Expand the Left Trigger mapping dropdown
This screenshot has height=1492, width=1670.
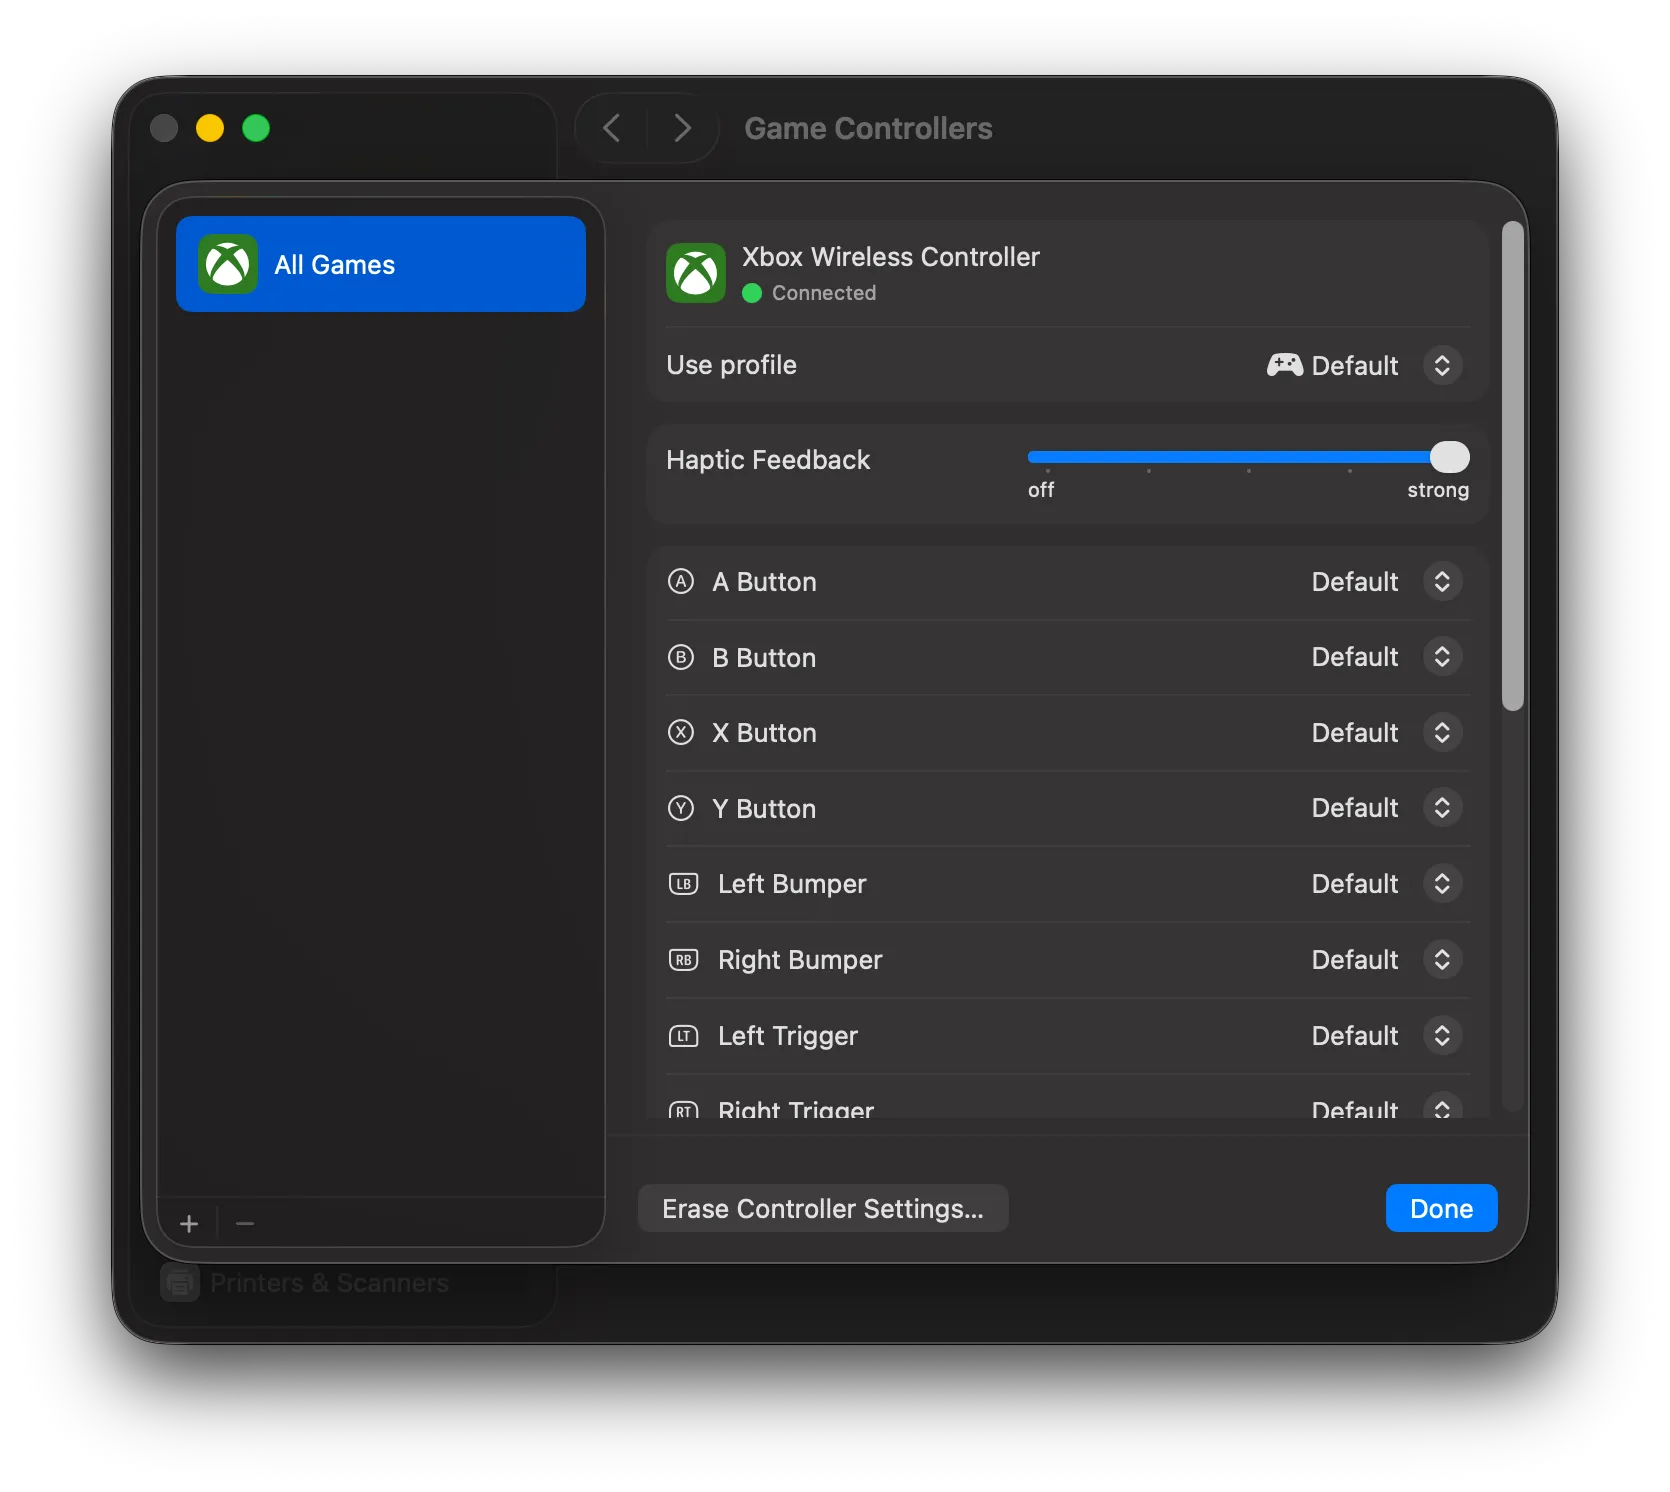coord(1441,1036)
